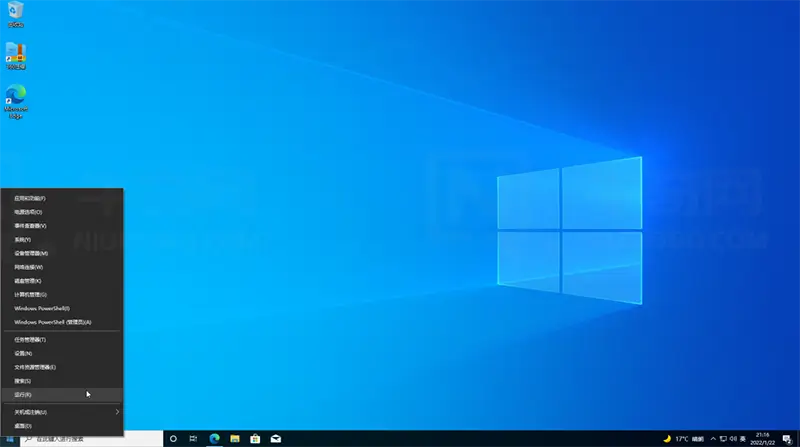
Task: Click the 17°C weather temperature text
Action: [x=682, y=439]
